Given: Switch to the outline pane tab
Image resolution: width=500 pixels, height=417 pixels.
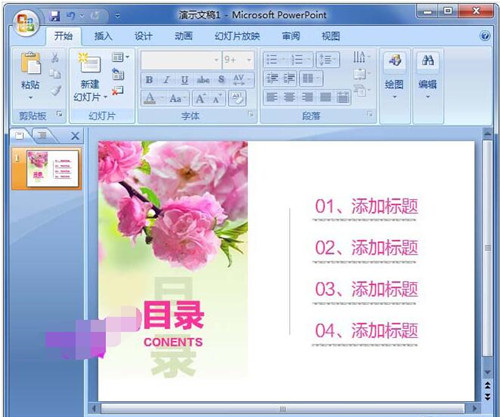Looking at the screenshot, I should [42, 135].
